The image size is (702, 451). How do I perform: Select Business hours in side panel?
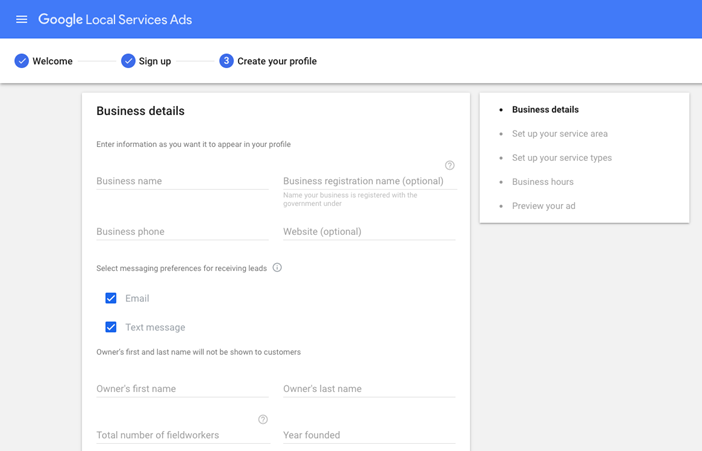[x=542, y=182]
